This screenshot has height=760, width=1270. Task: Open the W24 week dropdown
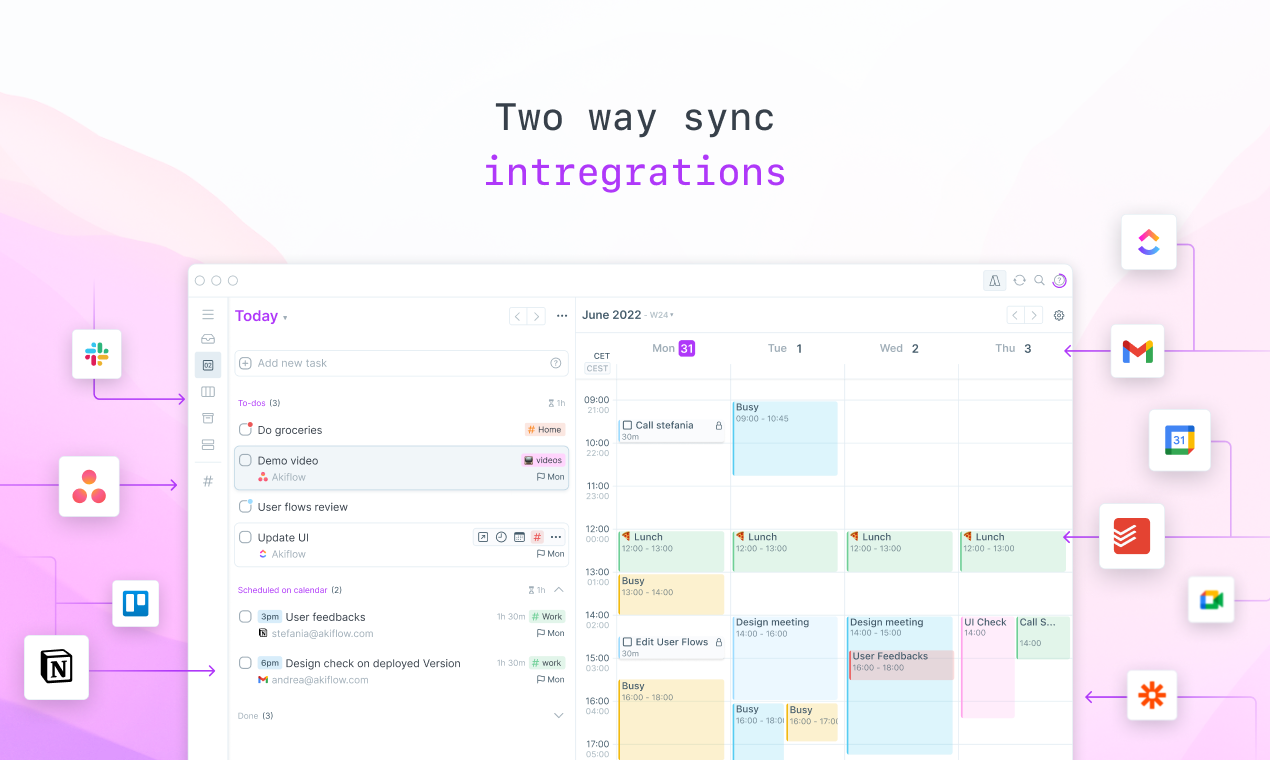click(x=662, y=315)
